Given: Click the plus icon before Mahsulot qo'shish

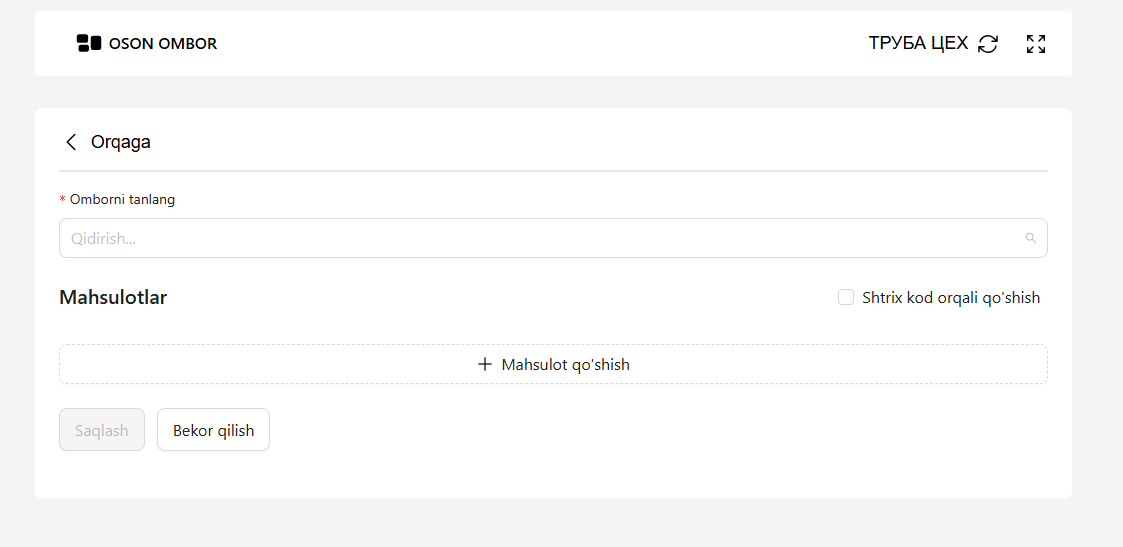Looking at the screenshot, I should (485, 364).
